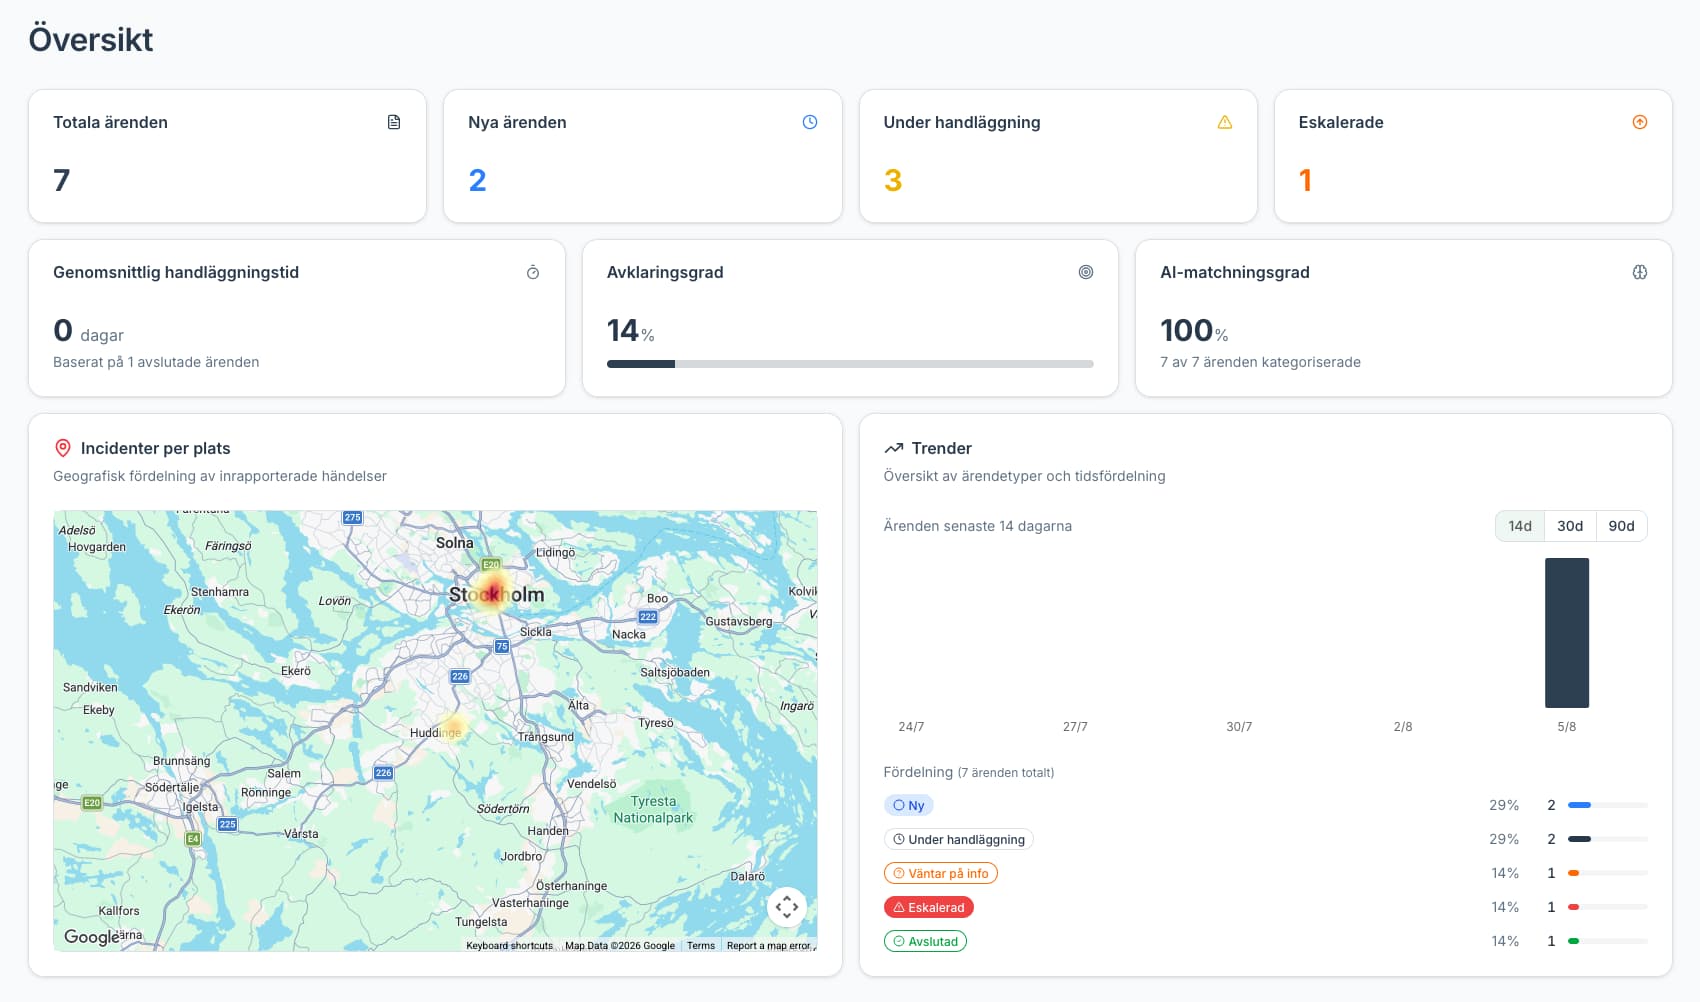This screenshot has height=1002, width=1700.
Task: Click the brain icon on AI-matchningsgrad card
Action: 1640,272
